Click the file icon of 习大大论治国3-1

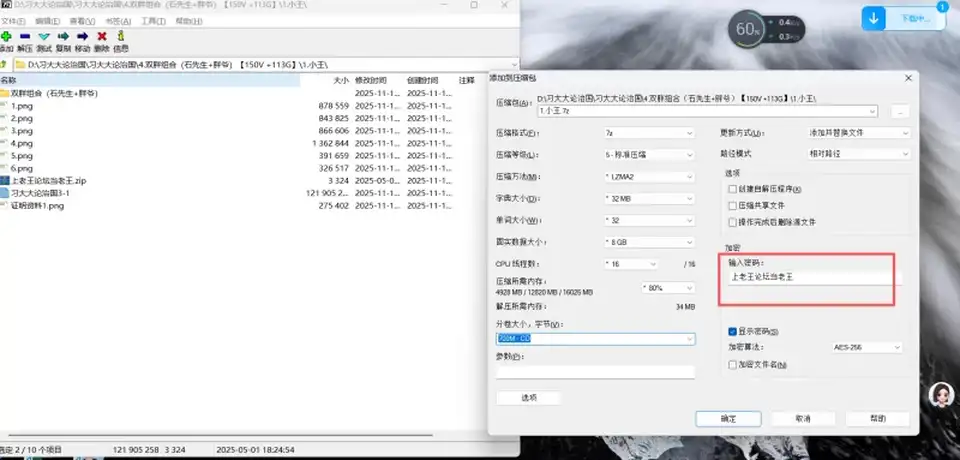(x=4, y=193)
